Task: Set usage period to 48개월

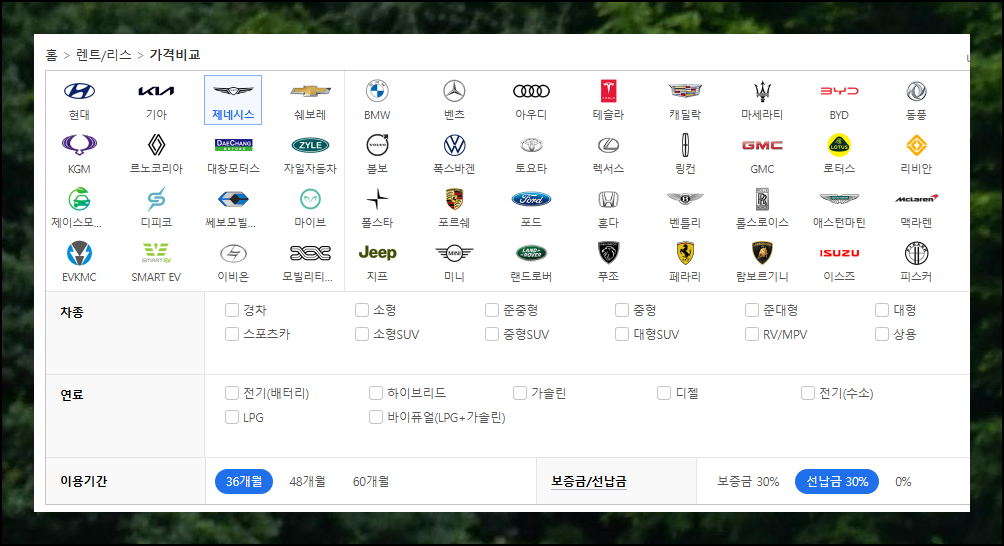Action: pyautogui.click(x=307, y=481)
